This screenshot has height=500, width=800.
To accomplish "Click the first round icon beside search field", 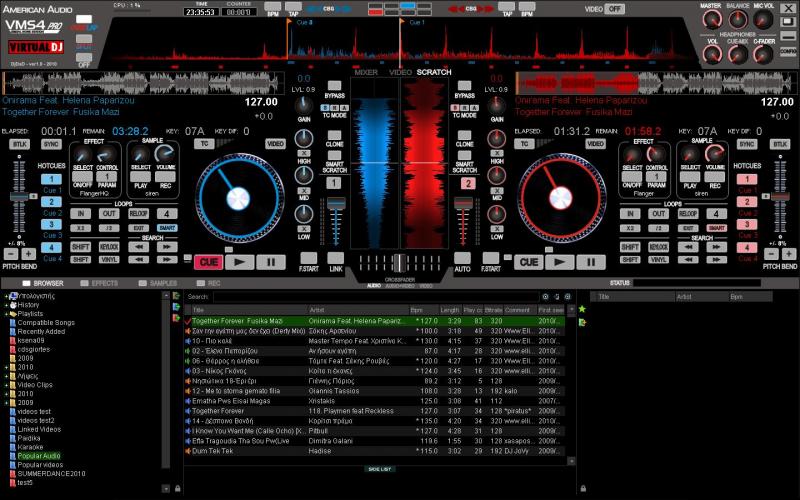I will click(545, 296).
